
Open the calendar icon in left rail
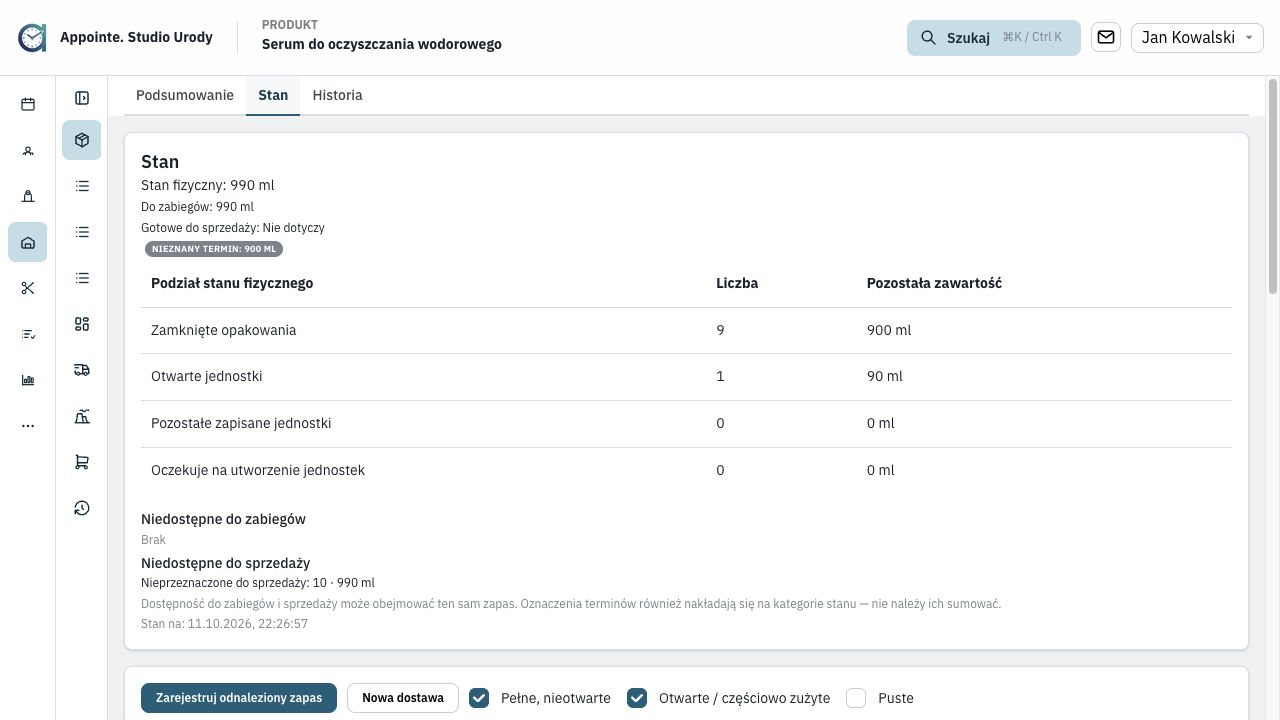click(x=28, y=104)
